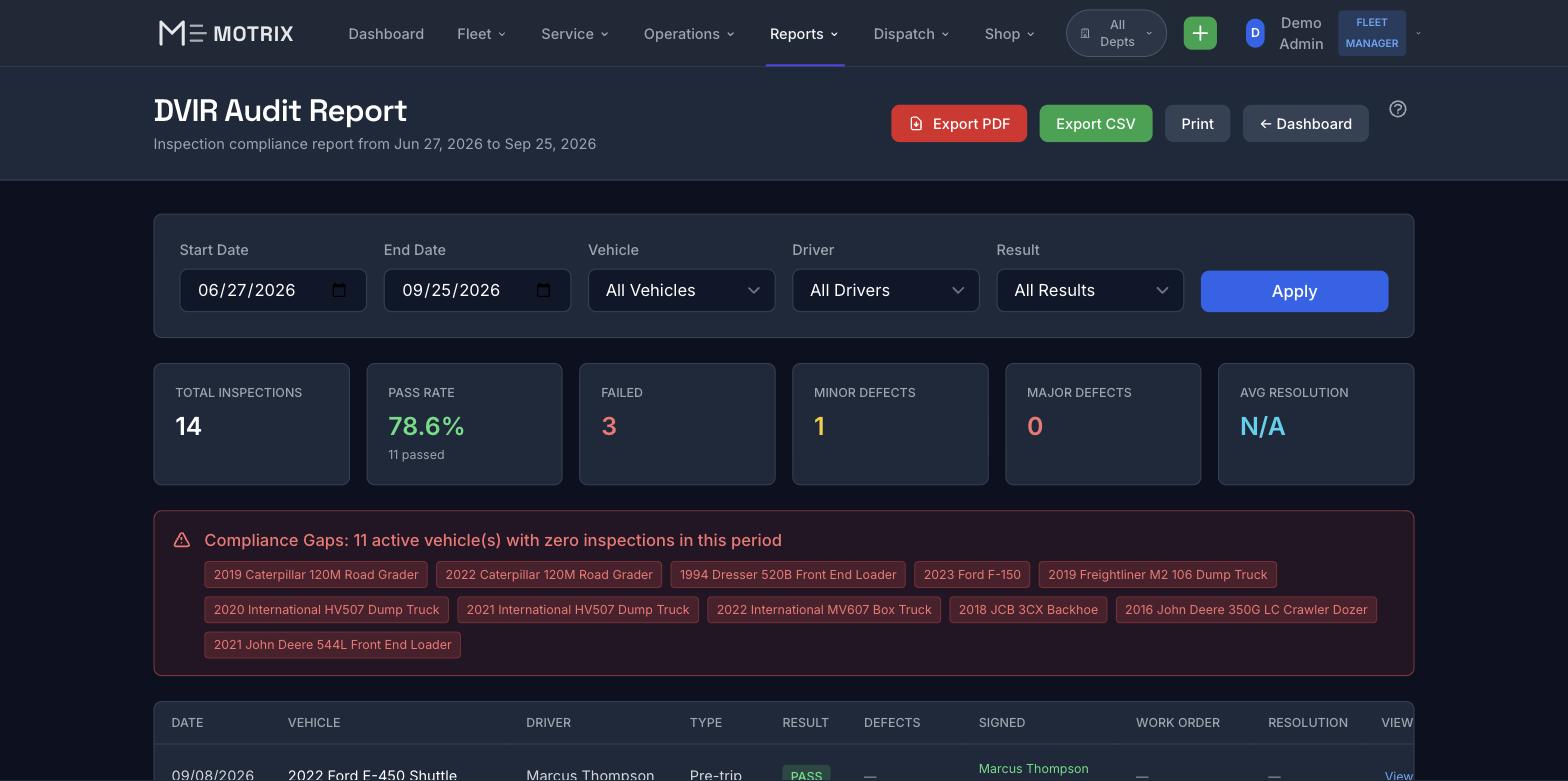
Task: Click the Export CSV button
Action: pyautogui.click(x=1096, y=123)
